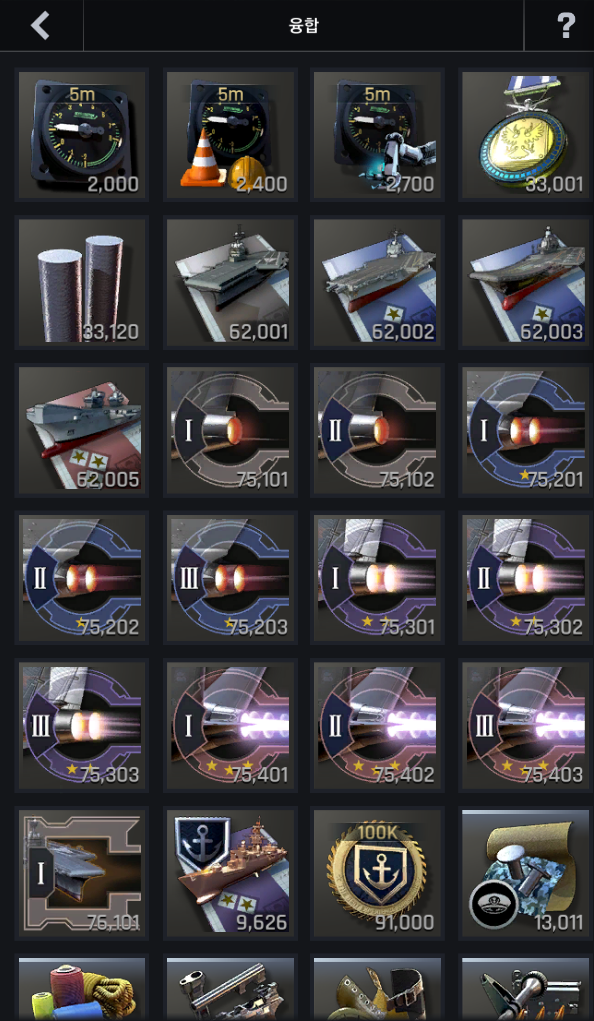Select the 5m speedup item with 2,000 count
The image size is (594, 1021).
pos(82,135)
